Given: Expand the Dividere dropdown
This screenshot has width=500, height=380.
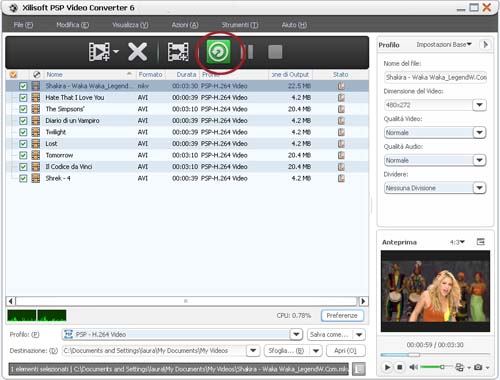Looking at the screenshot, I should 479,188.
